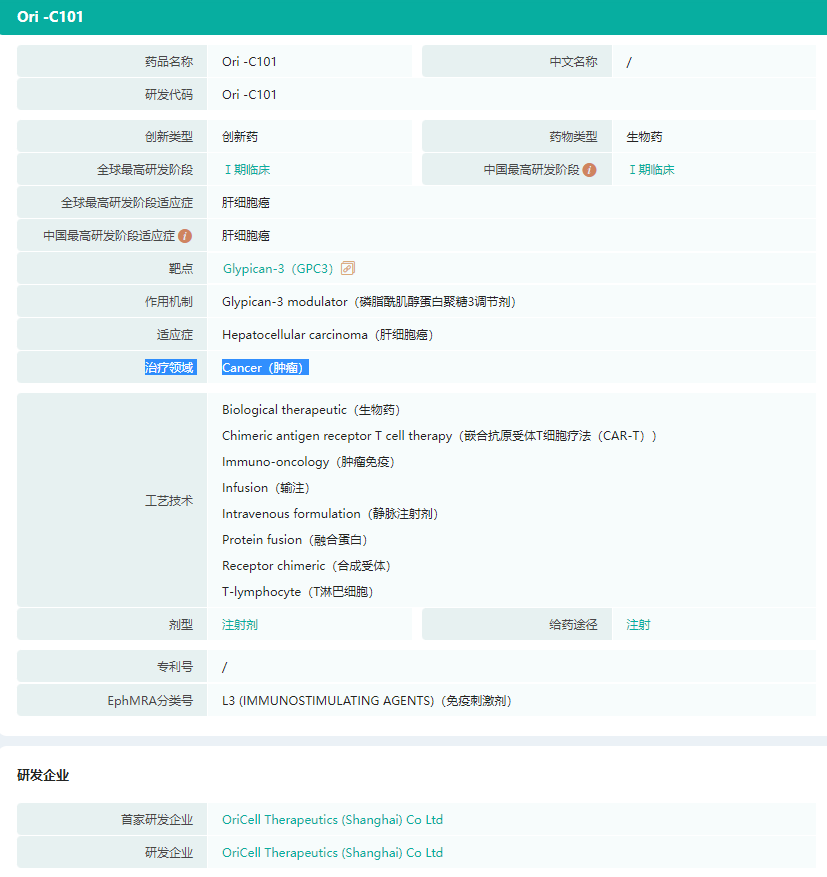Click info icon beside 中国最高研发阶段
This screenshot has height=877, width=827.
point(589,169)
